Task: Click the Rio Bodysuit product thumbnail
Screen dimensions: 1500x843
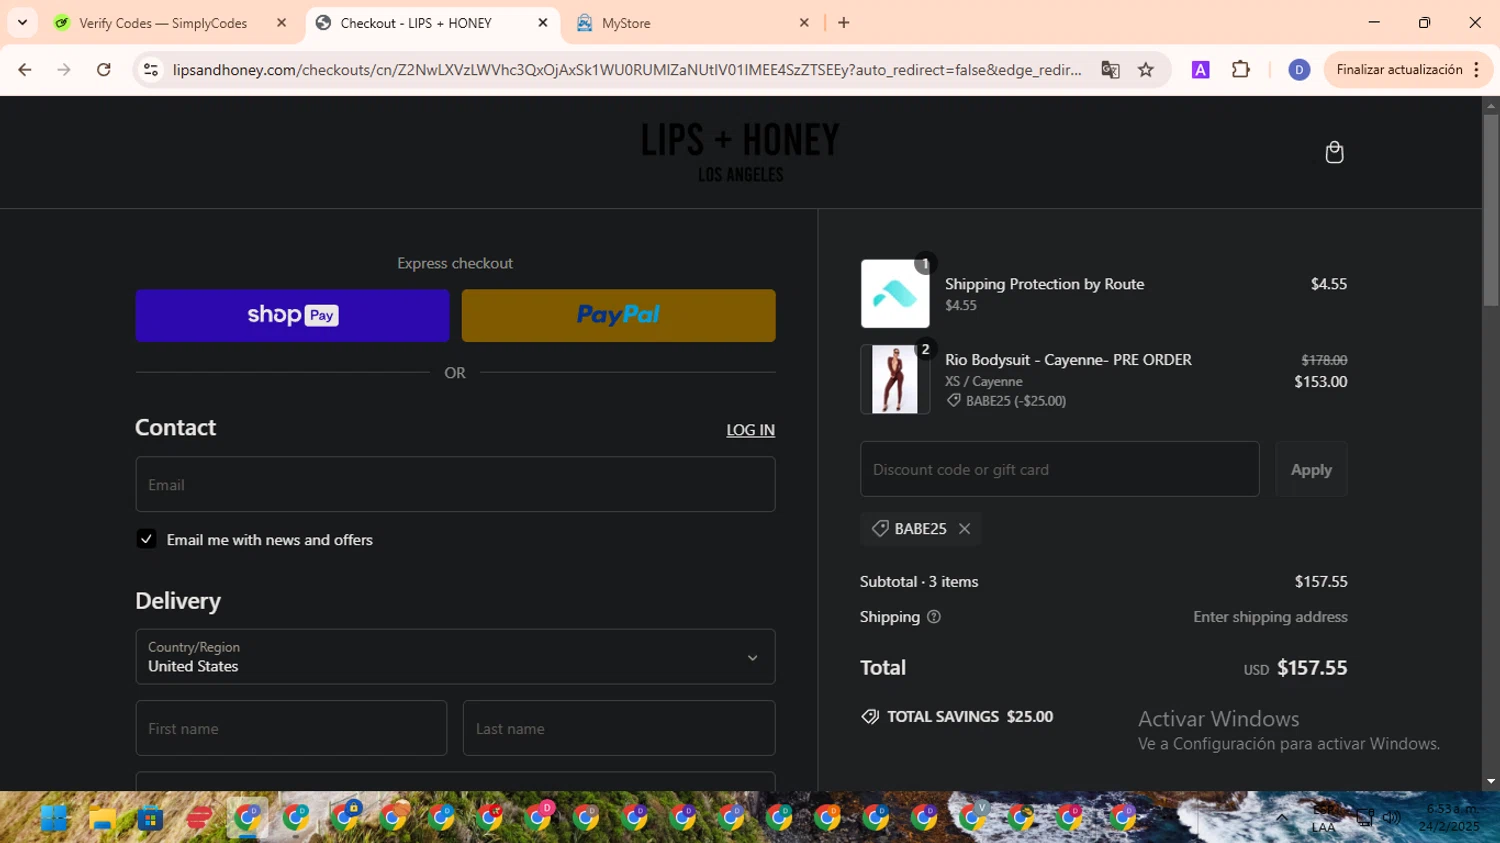Action: (x=895, y=379)
